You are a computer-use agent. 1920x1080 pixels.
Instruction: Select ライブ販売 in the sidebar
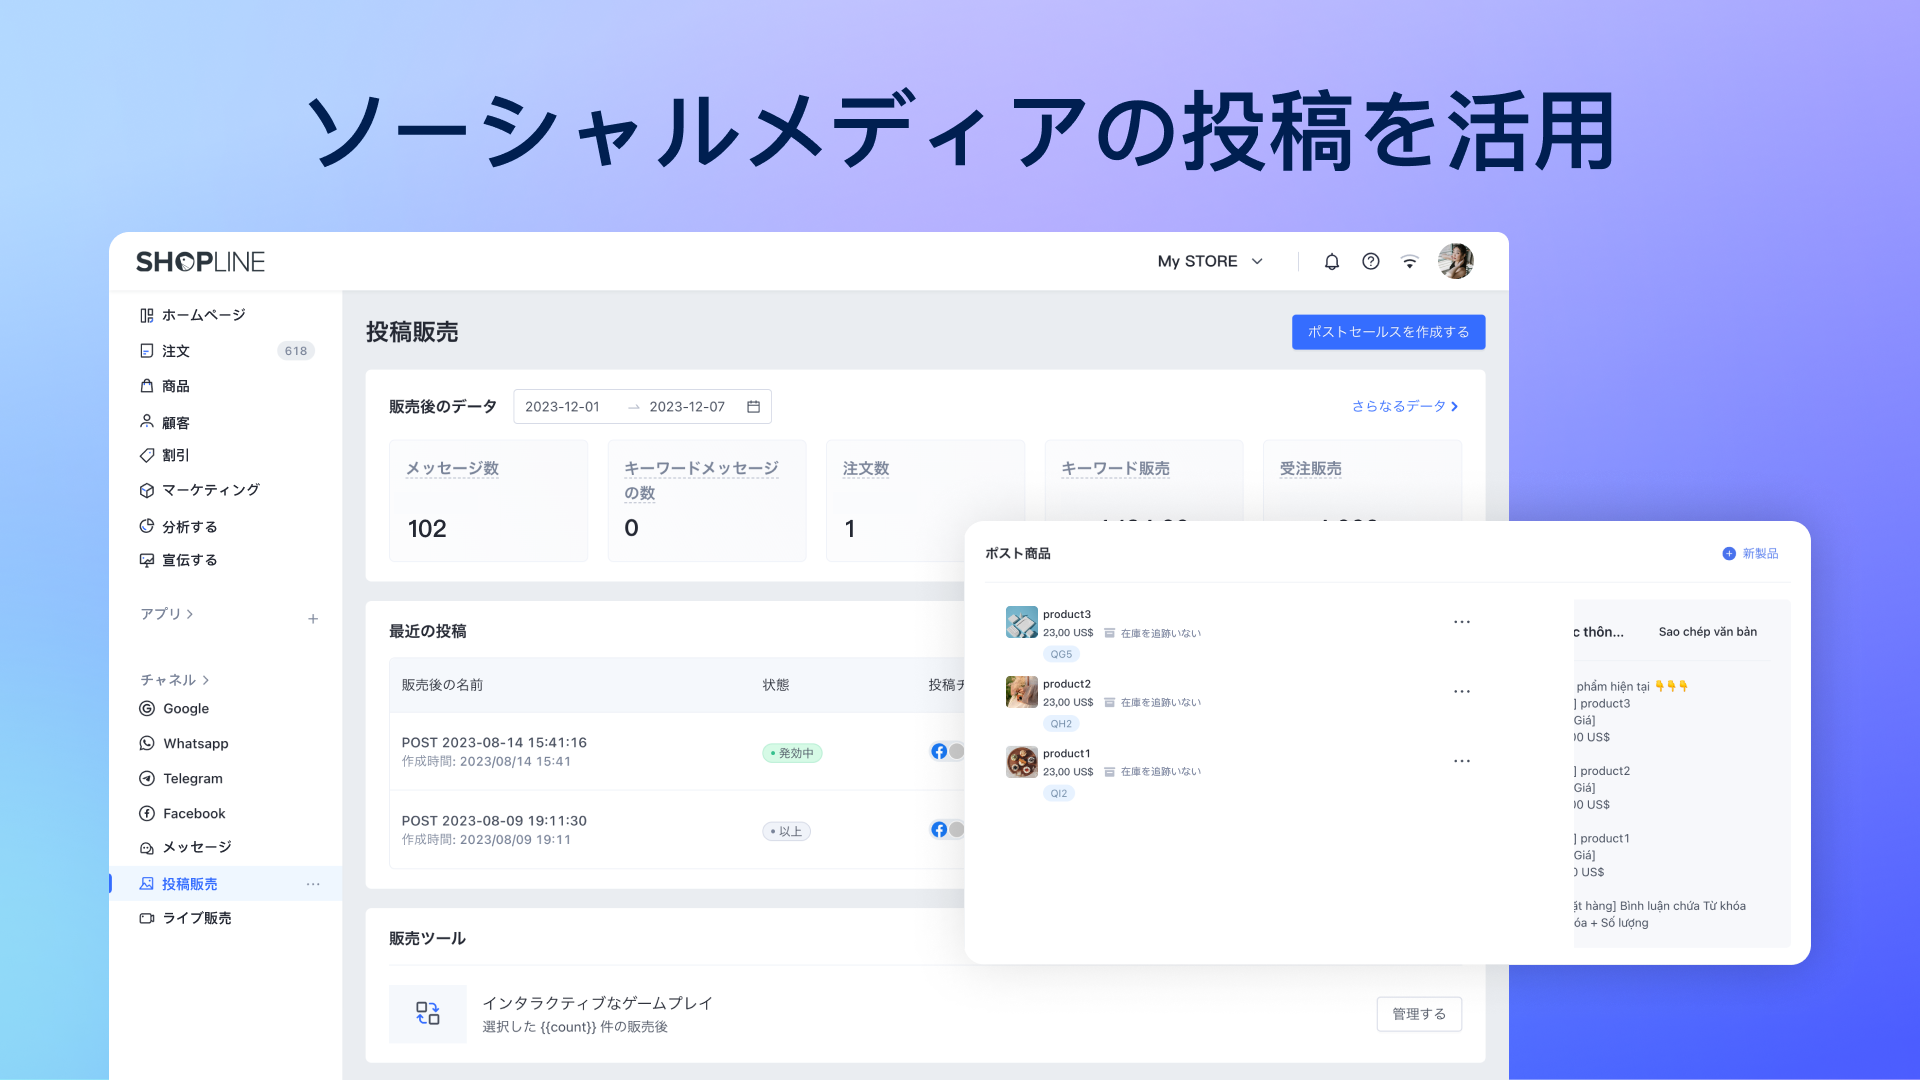point(197,918)
